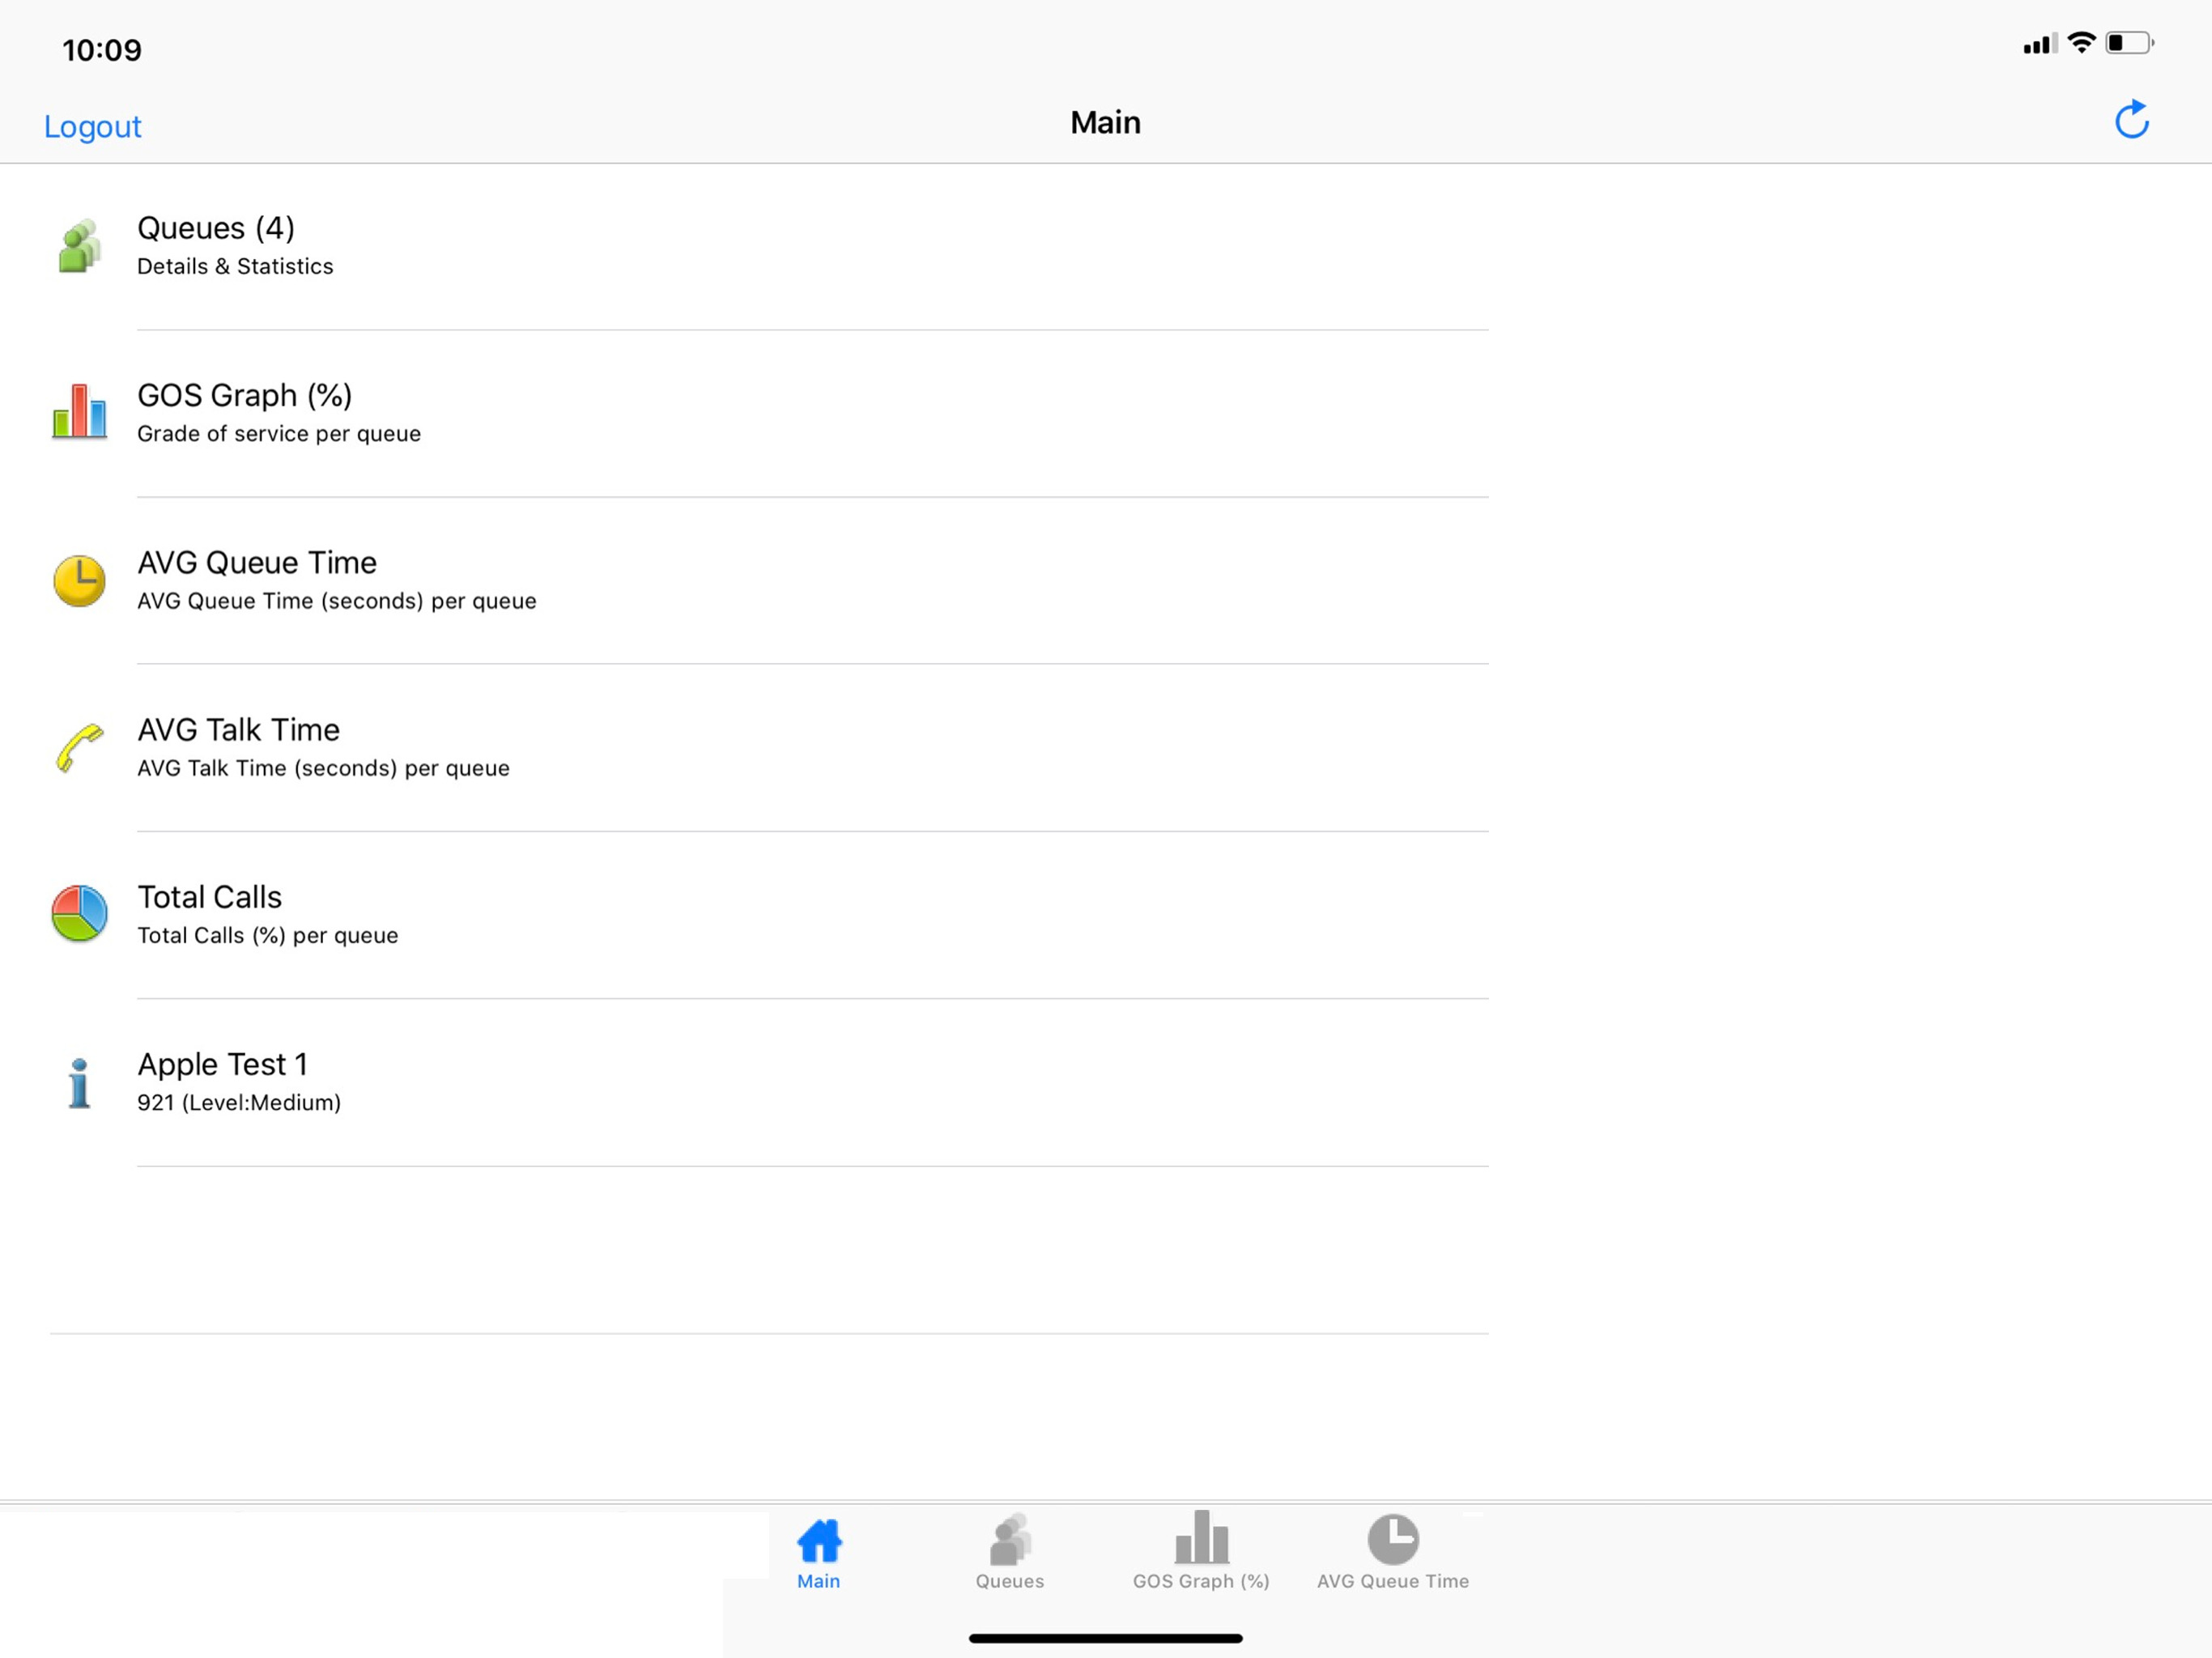Click 'Total Calls (%) per queue' subtitle
This screenshot has height=1658, width=2212.
(268, 935)
